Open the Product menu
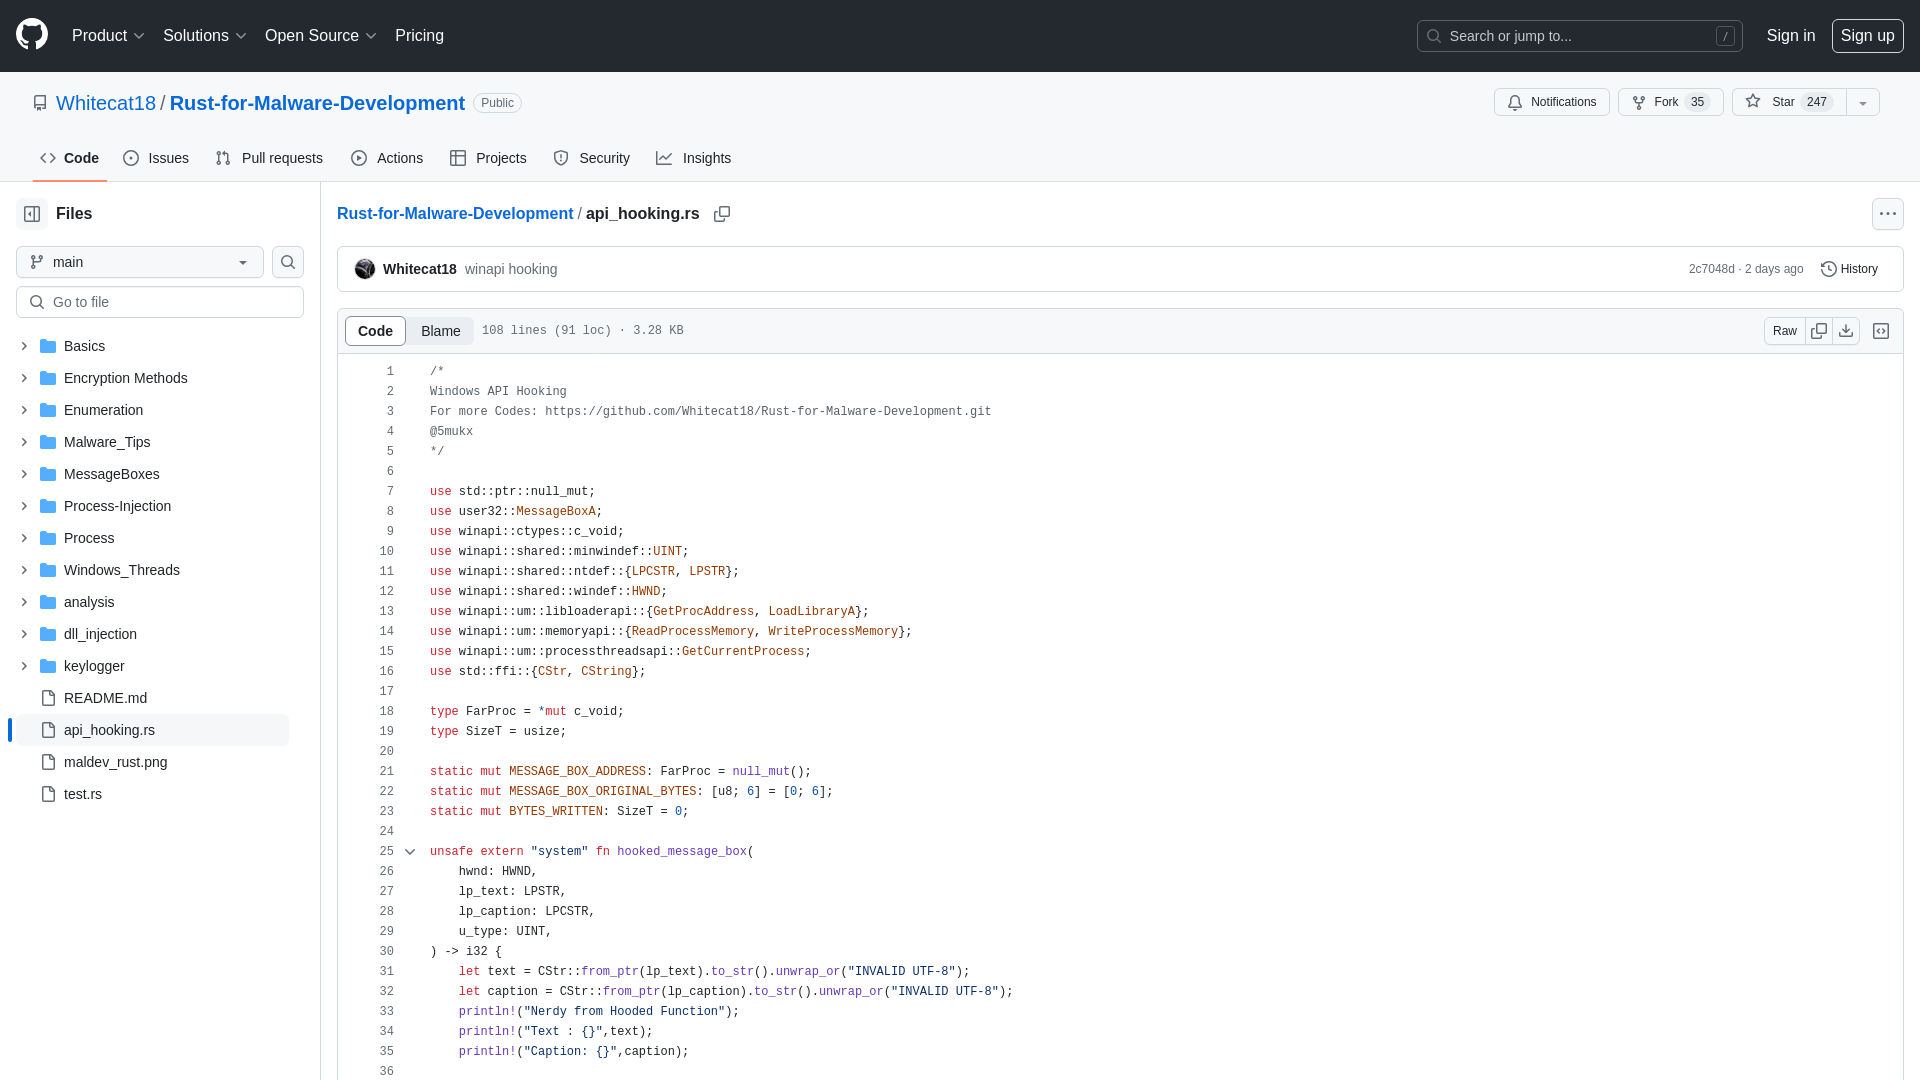 (108, 36)
